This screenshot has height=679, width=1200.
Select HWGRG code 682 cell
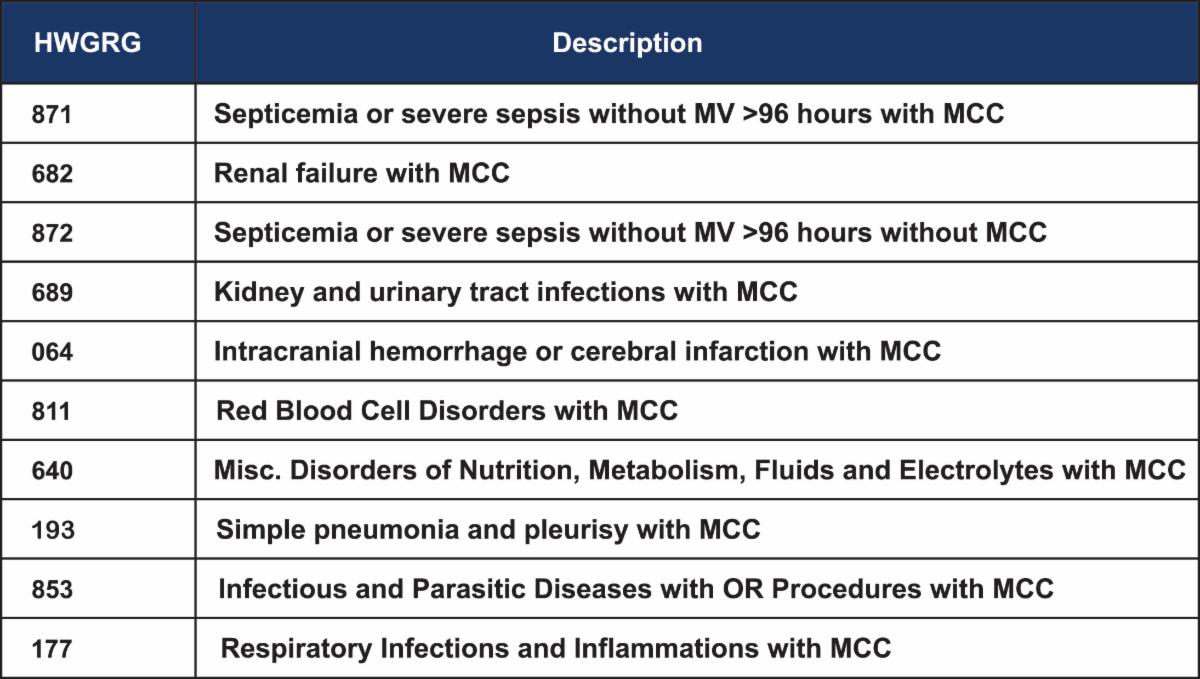[53, 173]
